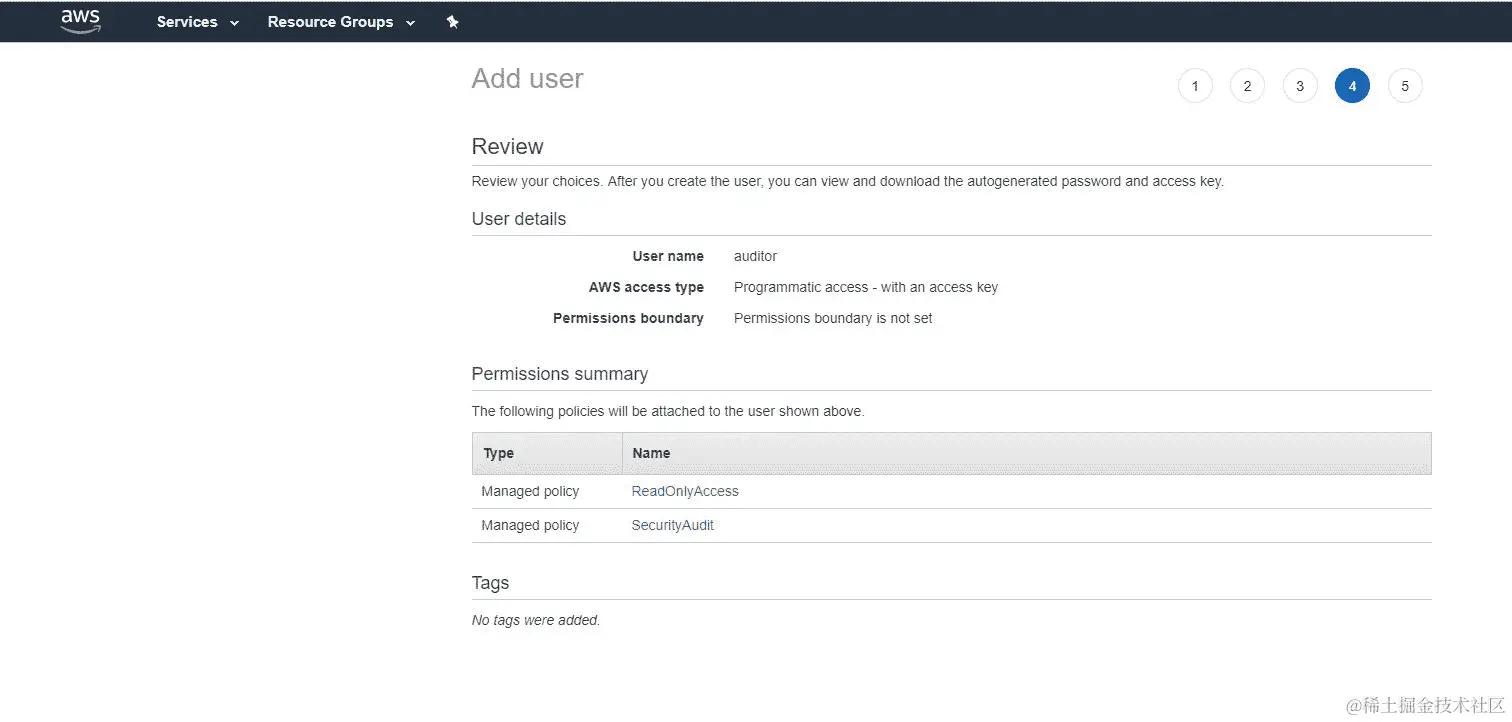Click the AWS logo home icon
This screenshot has width=1512, height=722.
tap(80, 21)
